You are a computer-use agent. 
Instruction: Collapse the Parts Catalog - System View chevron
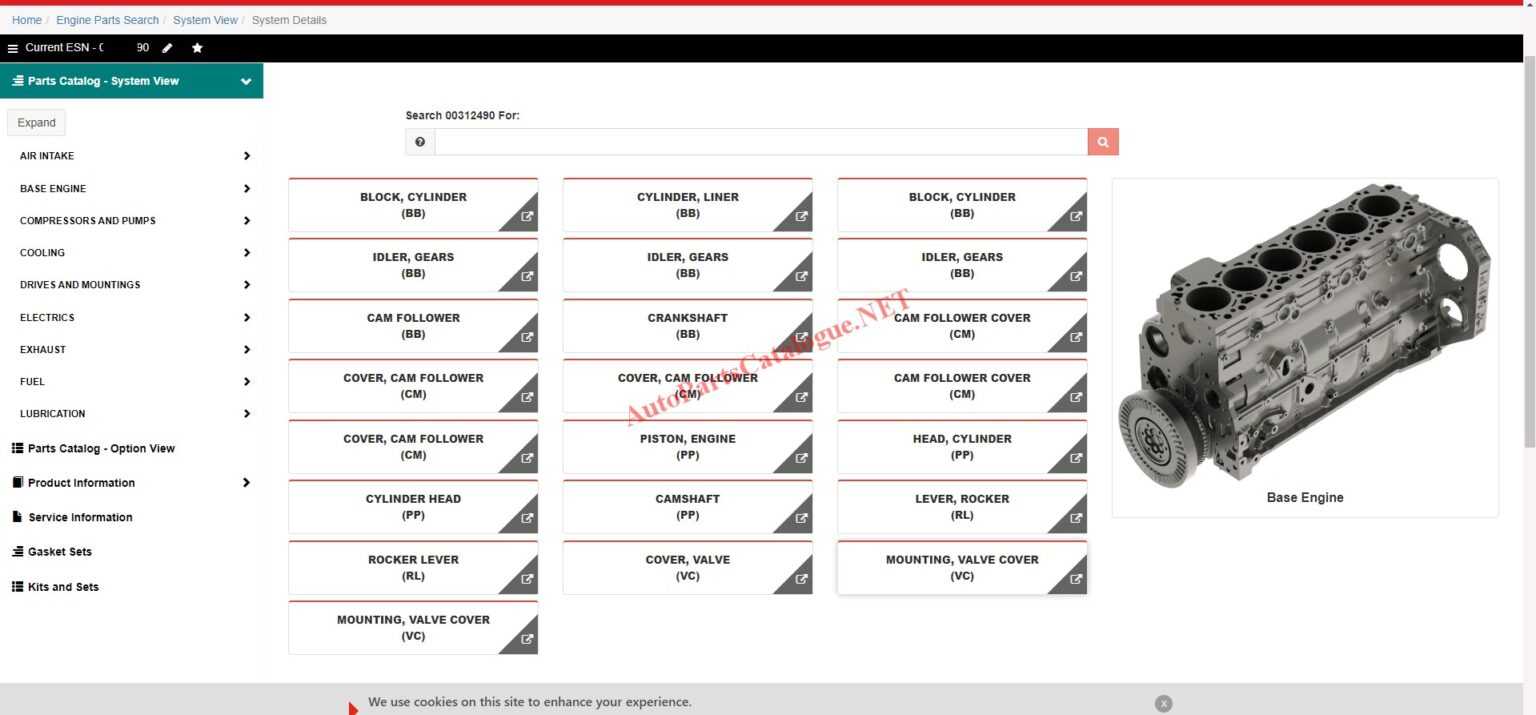pos(246,81)
